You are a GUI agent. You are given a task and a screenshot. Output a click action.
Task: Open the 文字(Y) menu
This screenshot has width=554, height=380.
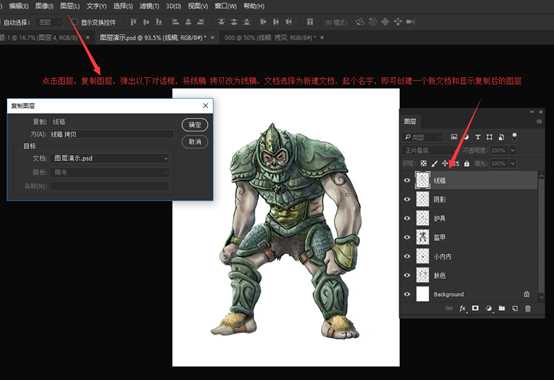tap(97, 6)
